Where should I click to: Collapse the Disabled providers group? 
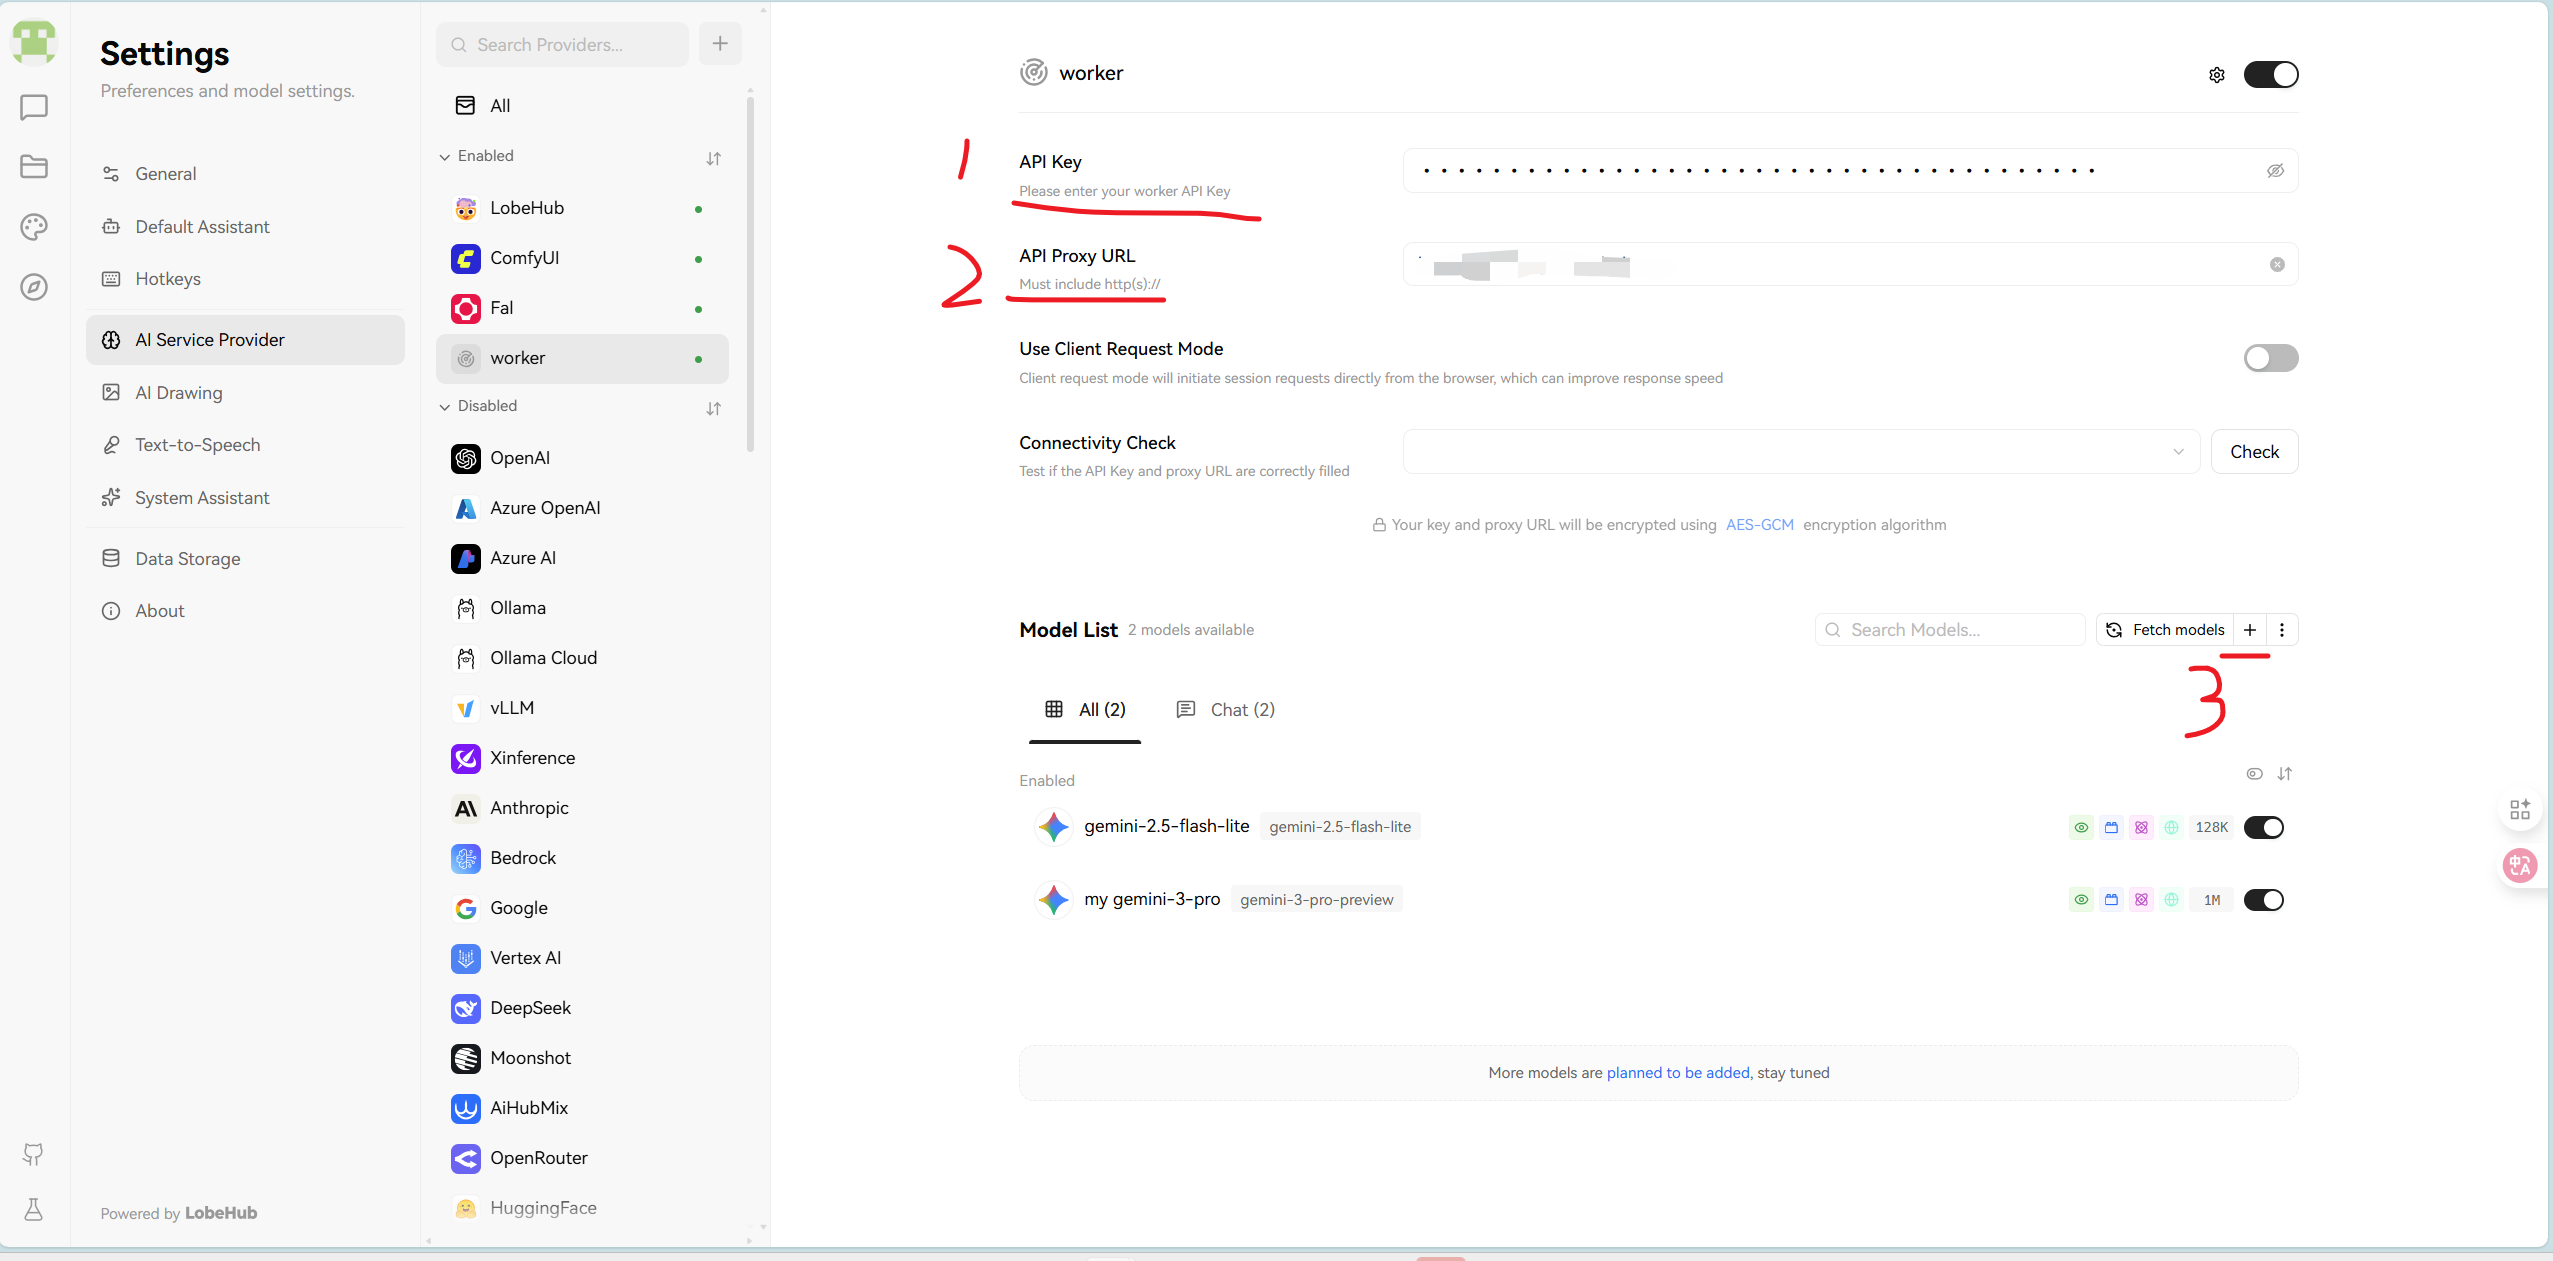446,407
